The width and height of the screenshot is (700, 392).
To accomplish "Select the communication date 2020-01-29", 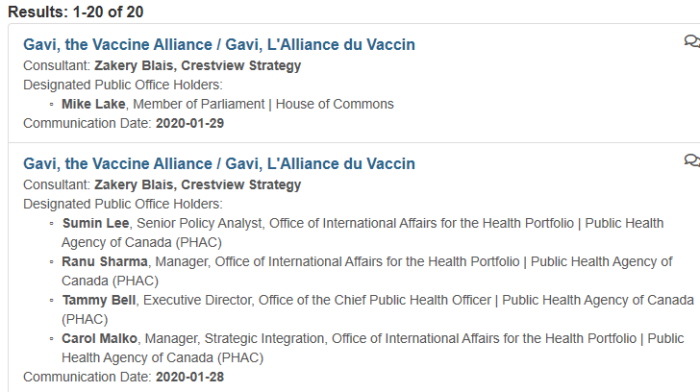I will [x=190, y=123].
